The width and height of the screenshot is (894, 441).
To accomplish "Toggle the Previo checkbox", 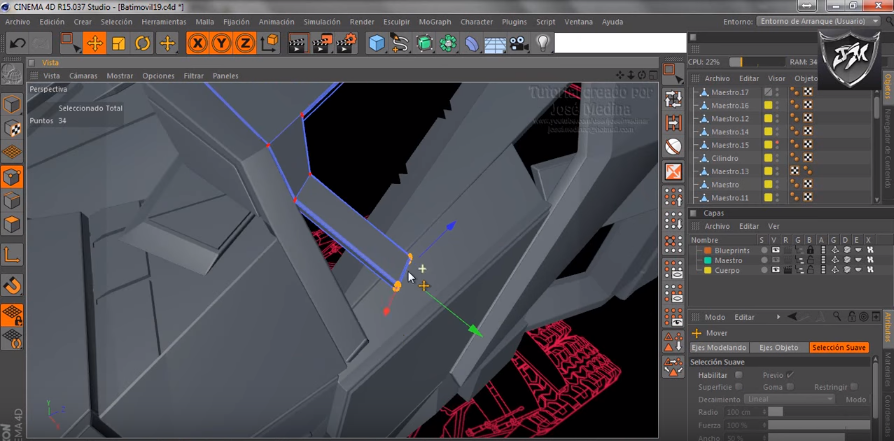I will (x=790, y=375).
